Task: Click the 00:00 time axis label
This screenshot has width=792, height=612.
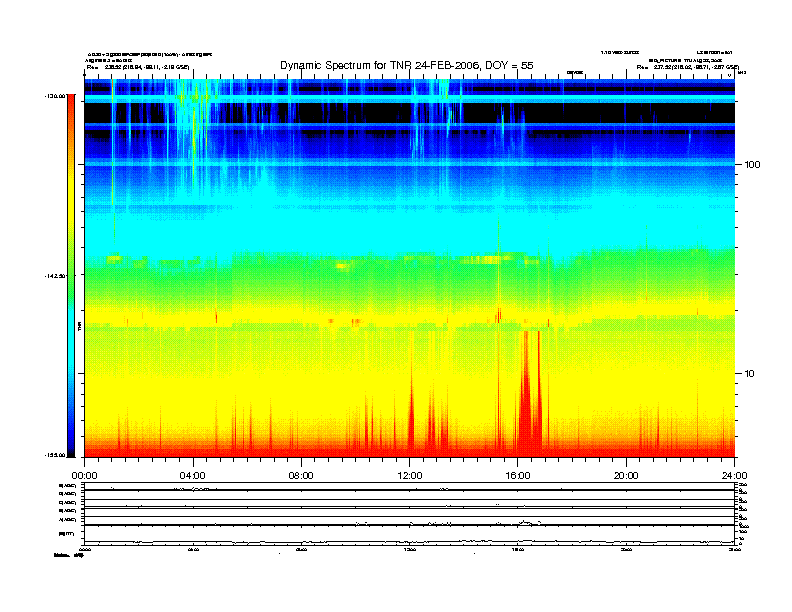Action: pos(84,476)
